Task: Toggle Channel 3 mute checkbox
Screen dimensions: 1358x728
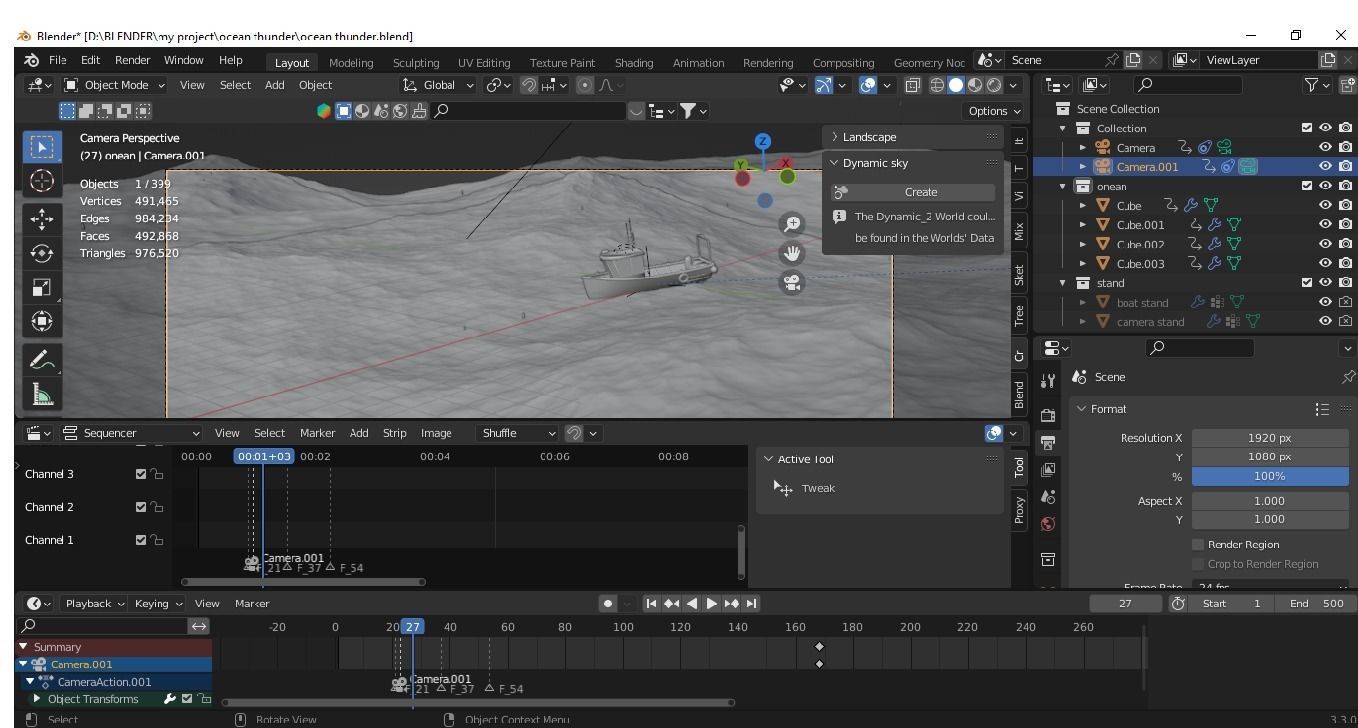Action: coord(141,474)
